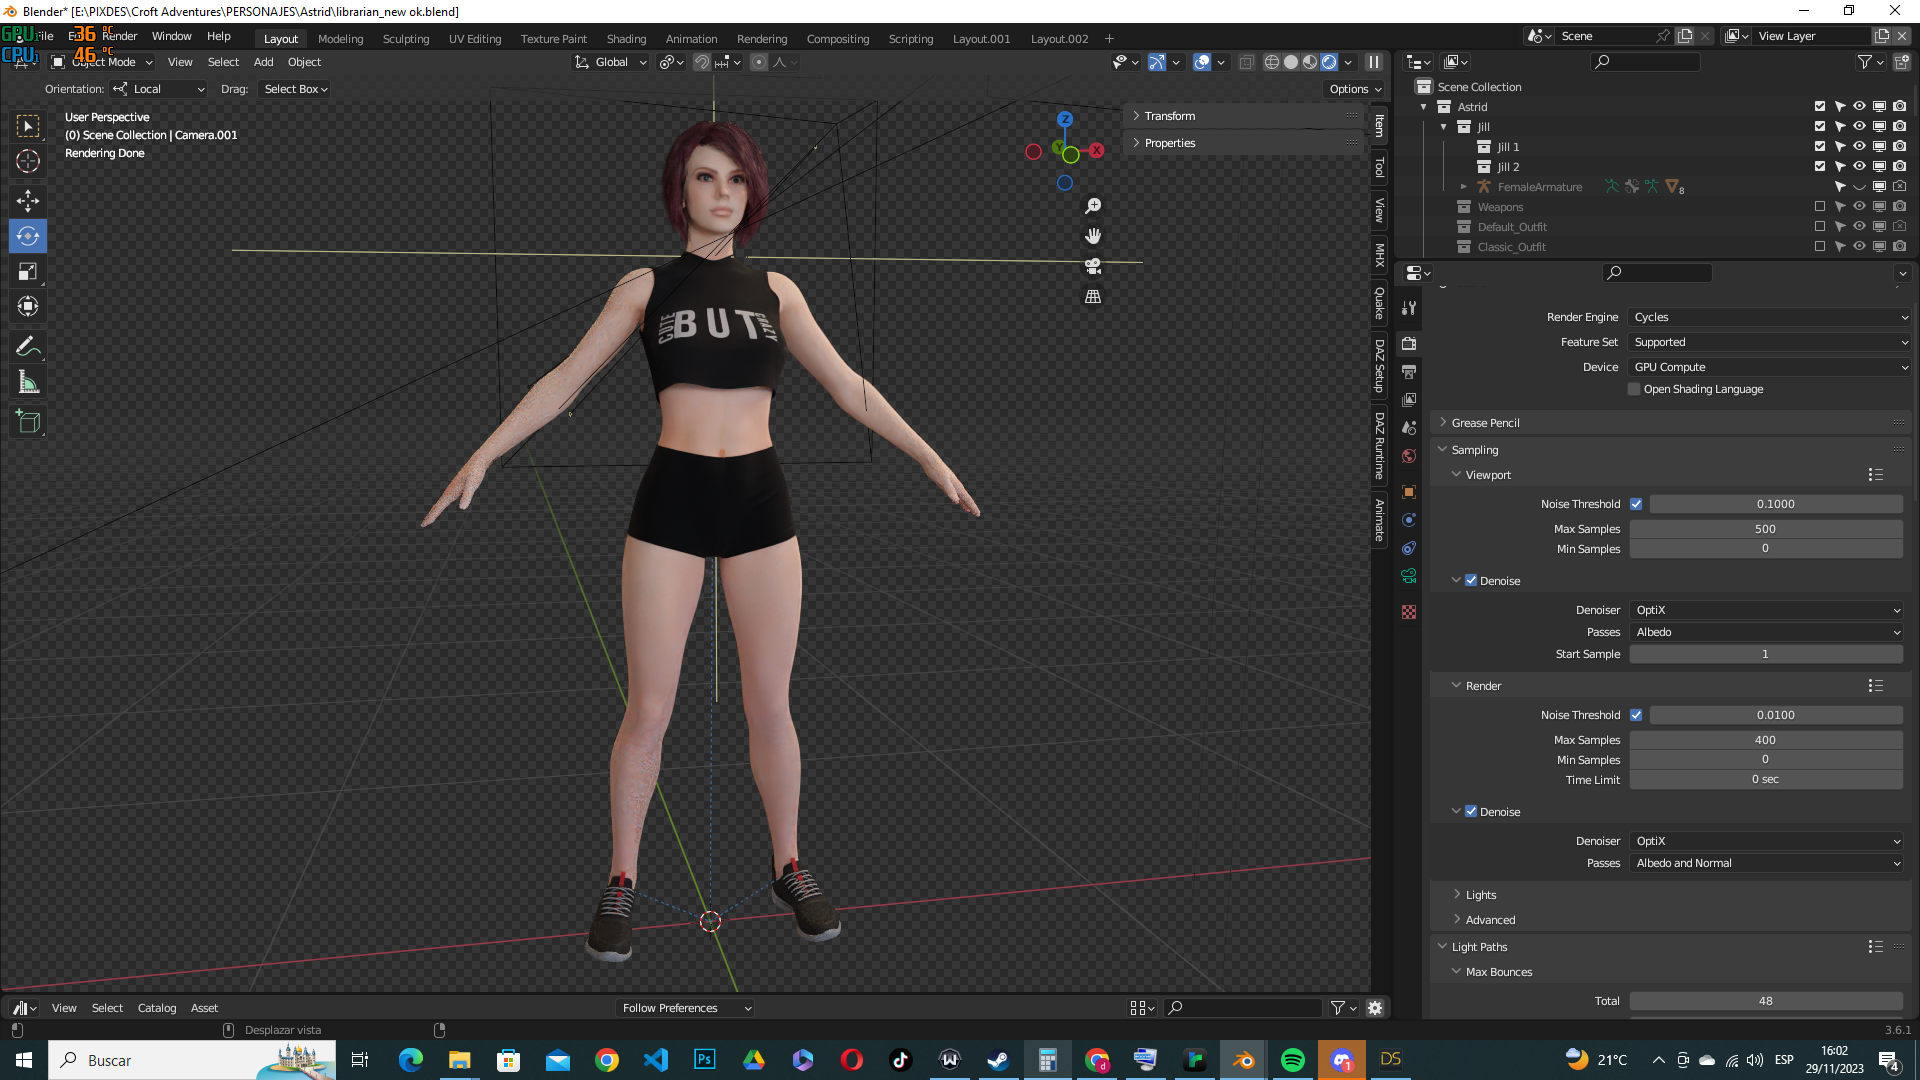Open the Physics properties tab

coord(1409,520)
